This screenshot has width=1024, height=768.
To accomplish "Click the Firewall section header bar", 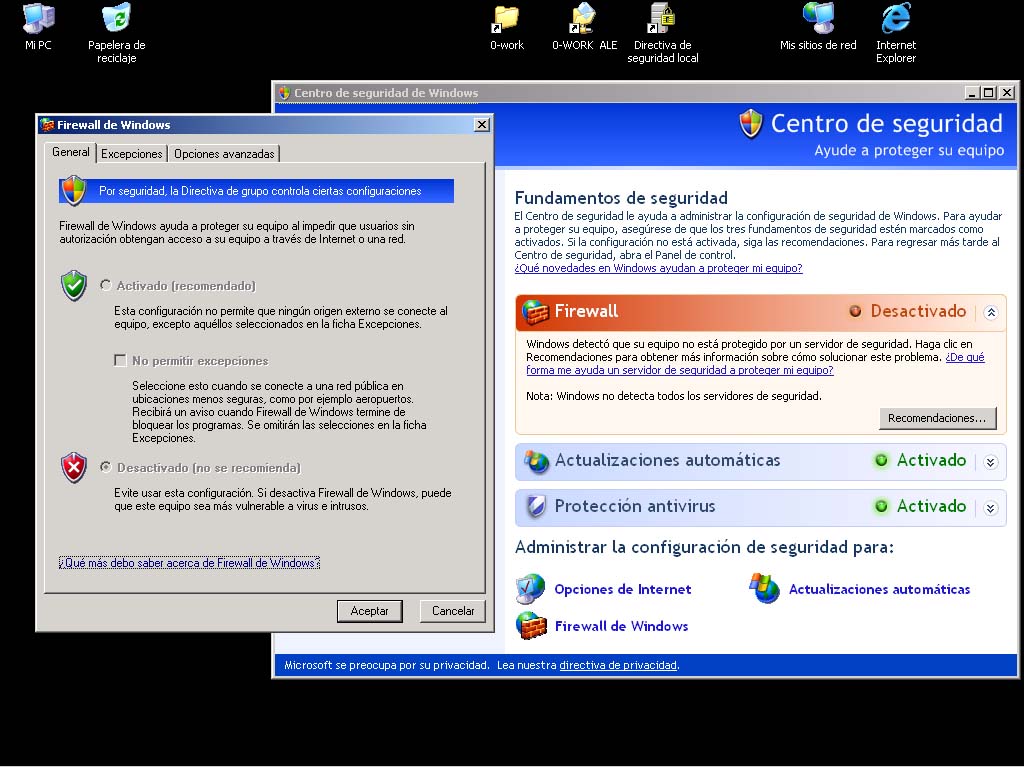I will pos(760,312).
